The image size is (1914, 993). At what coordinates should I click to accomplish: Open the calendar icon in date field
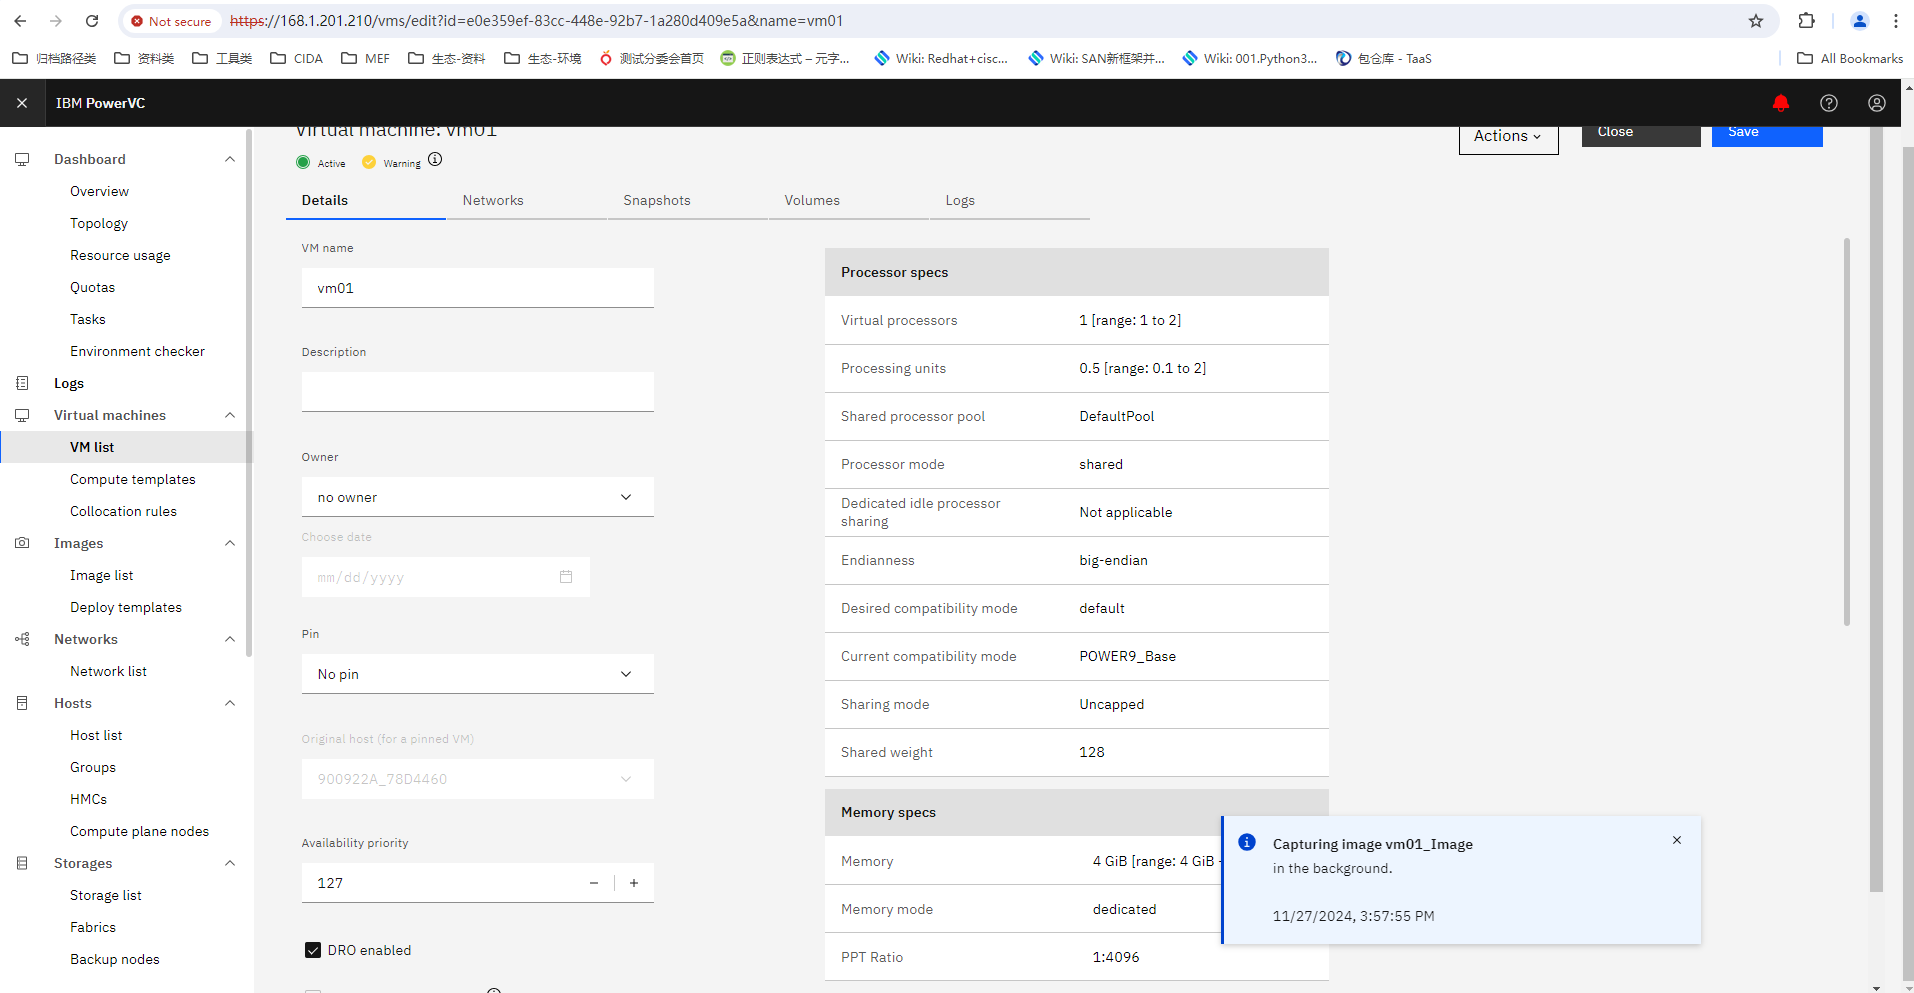pyautogui.click(x=566, y=577)
